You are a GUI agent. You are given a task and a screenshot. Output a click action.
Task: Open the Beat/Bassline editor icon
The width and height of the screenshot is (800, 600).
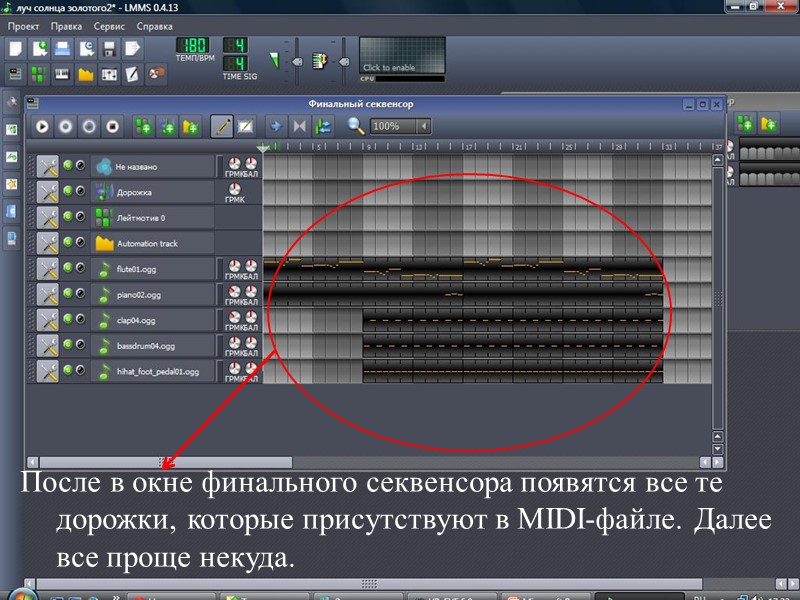pos(38,73)
